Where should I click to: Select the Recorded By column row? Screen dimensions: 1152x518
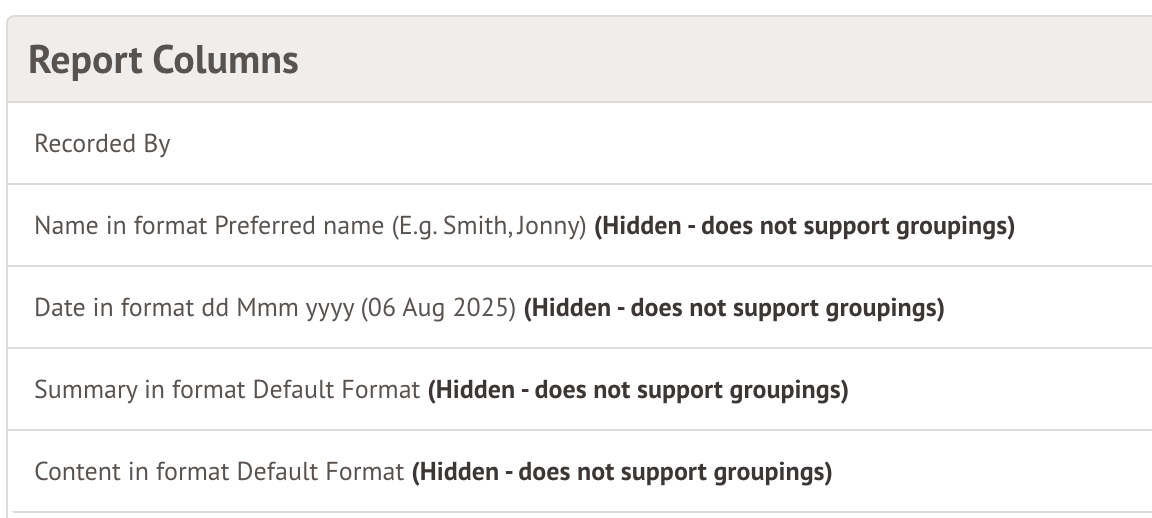(x=103, y=144)
